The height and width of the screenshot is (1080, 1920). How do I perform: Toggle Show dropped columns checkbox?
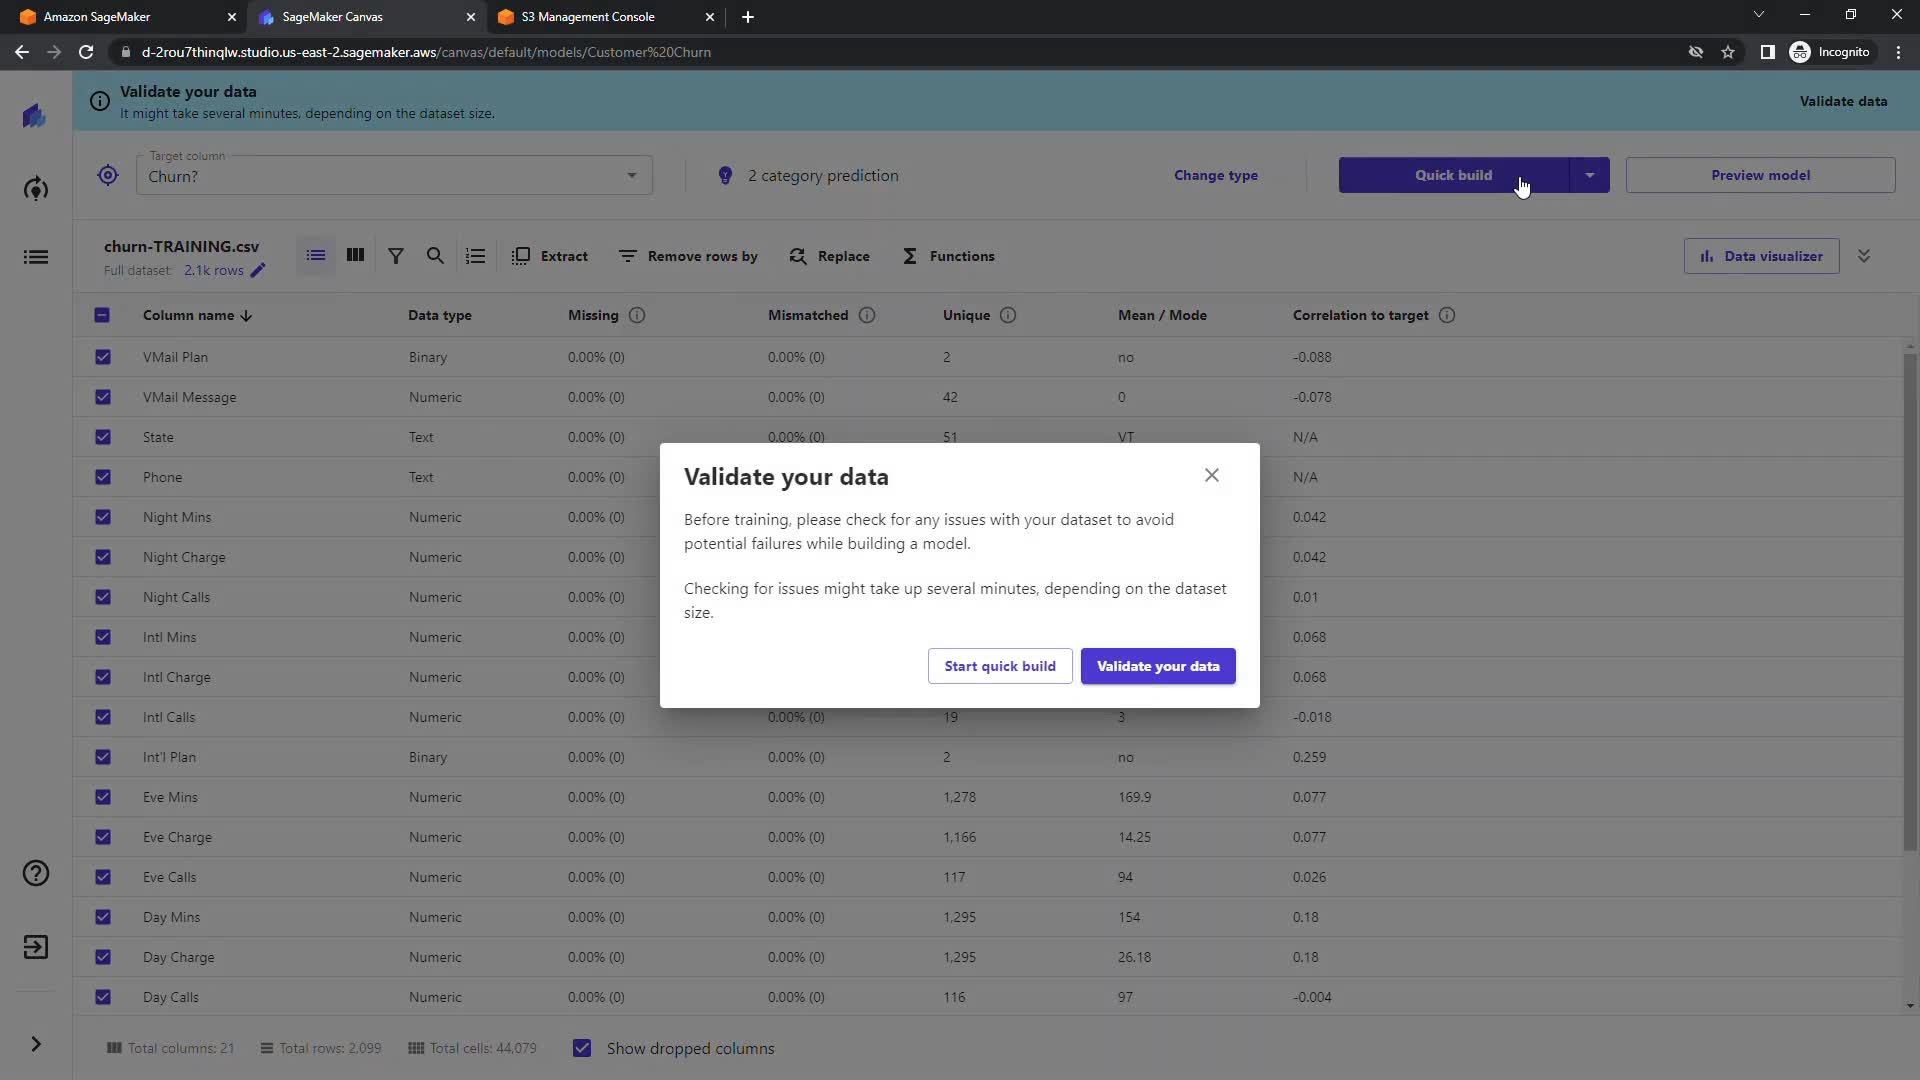coord(582,1048)
